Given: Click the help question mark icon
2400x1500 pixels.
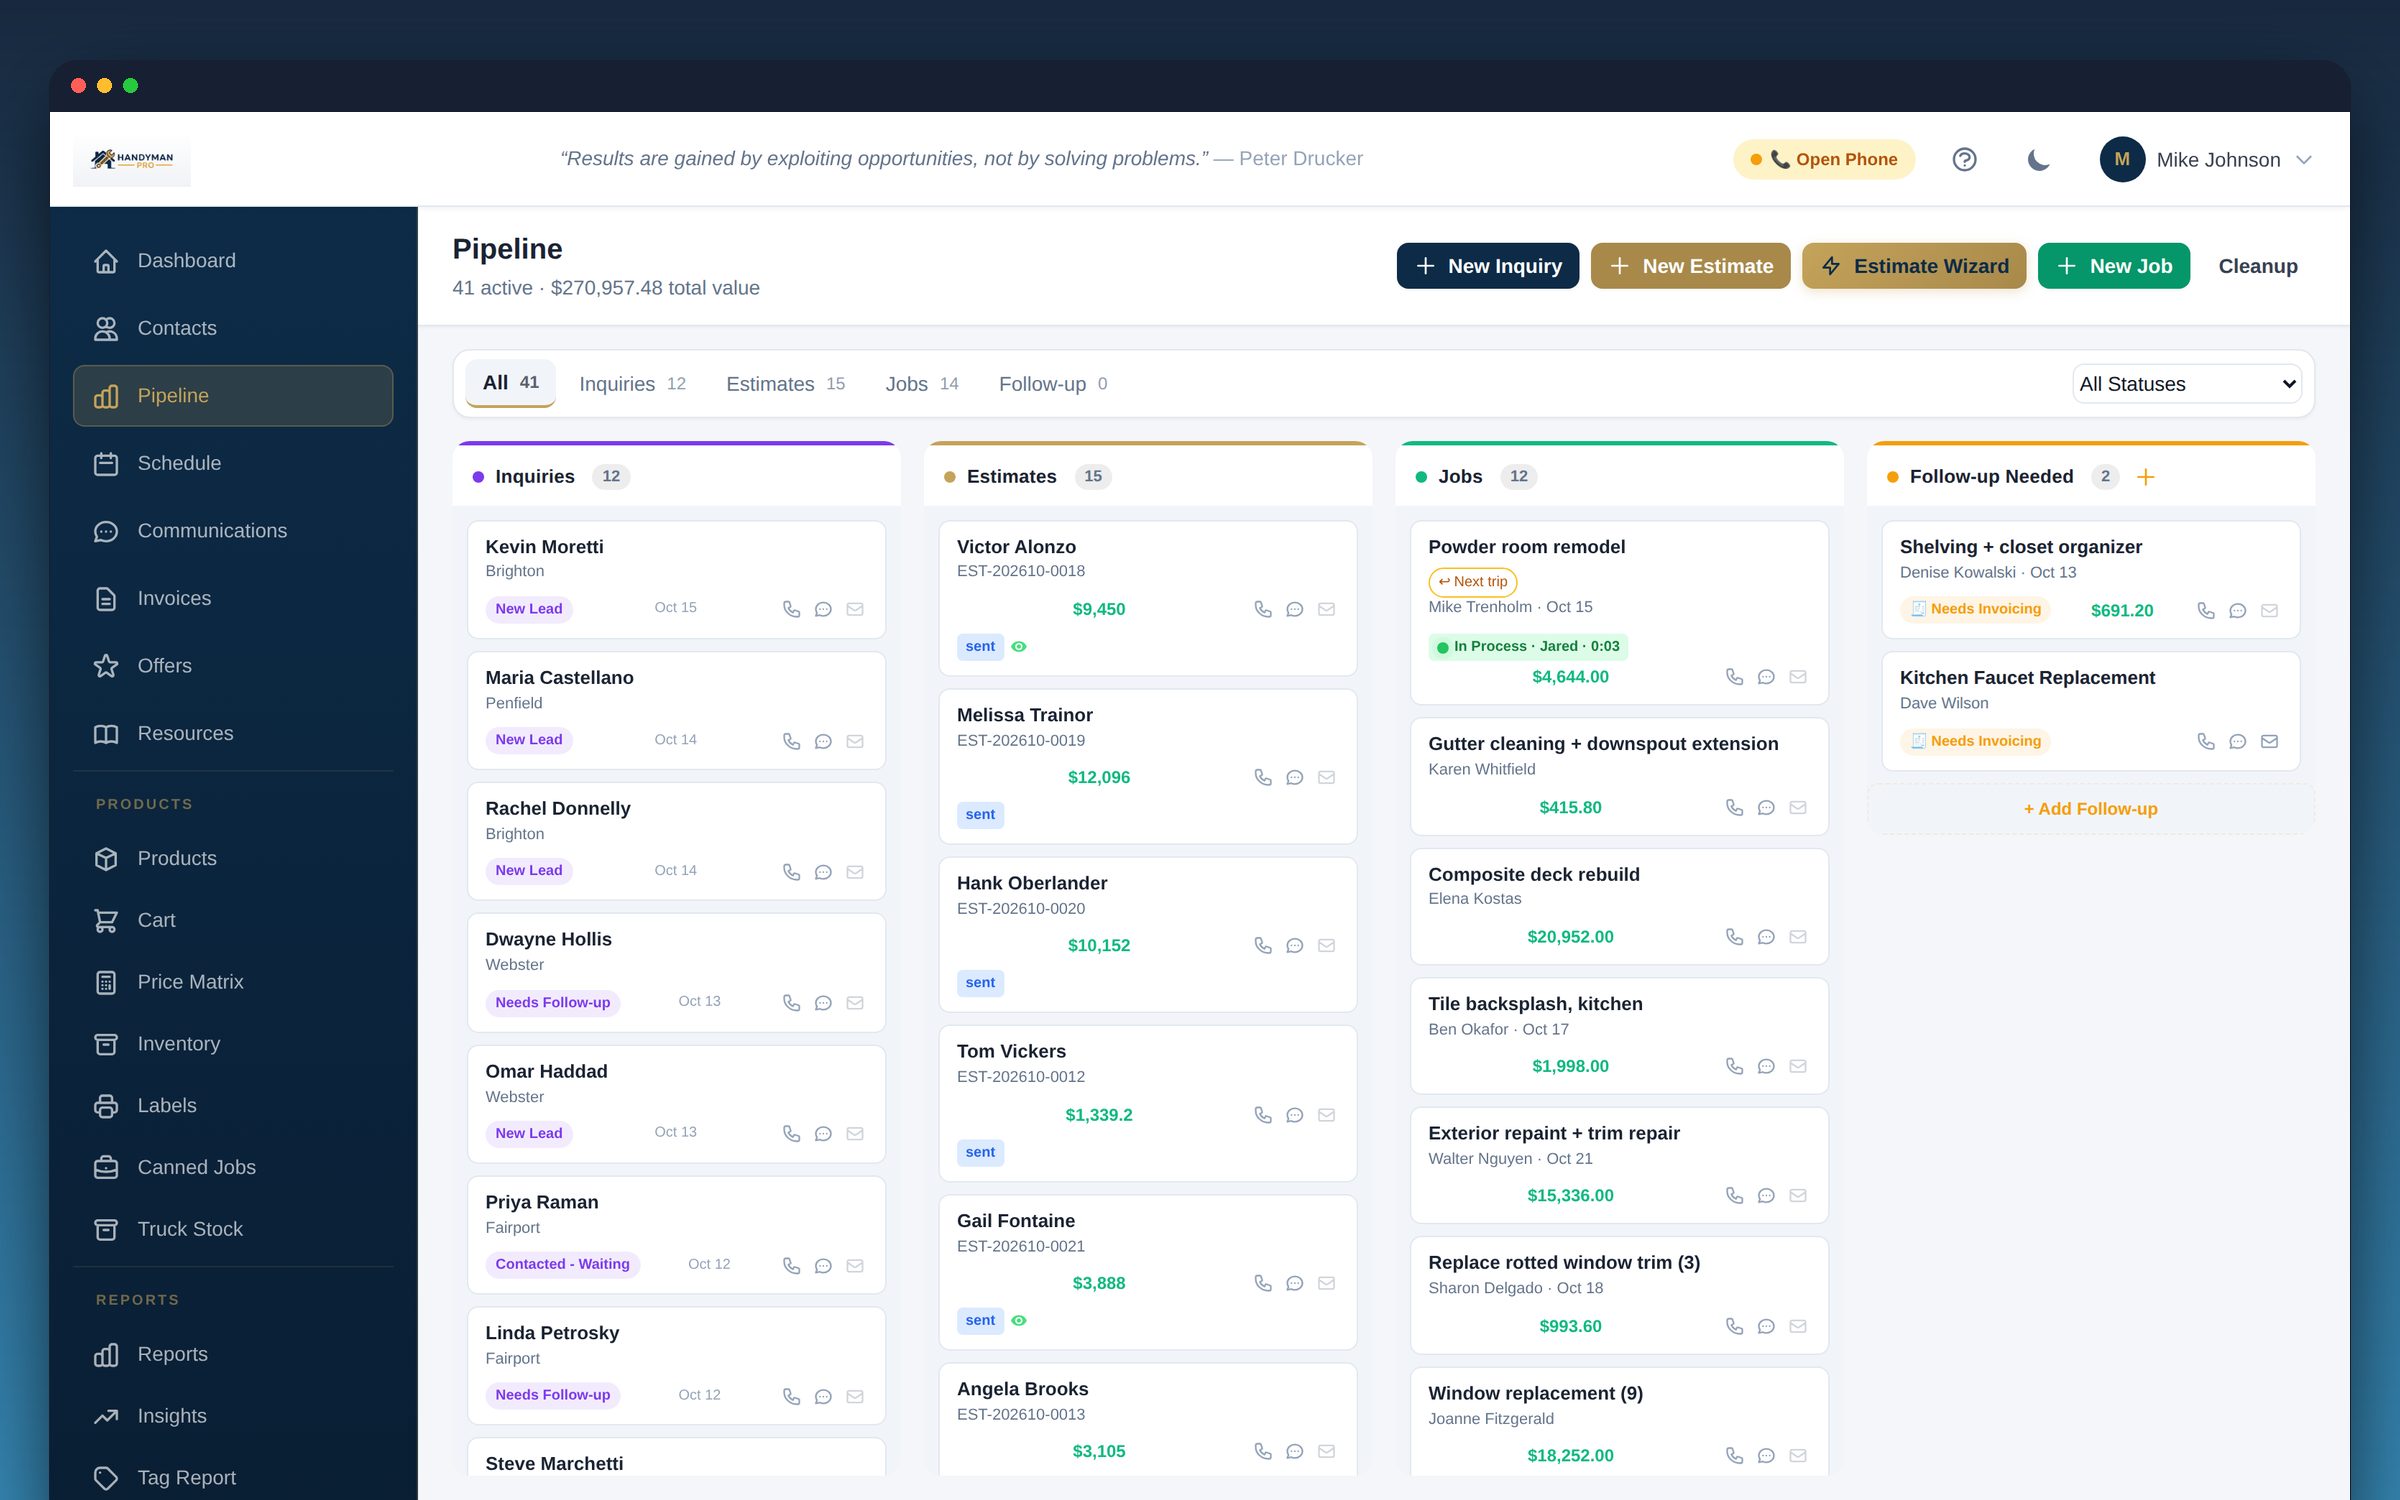Looking at the screenshot, I should coord(1964,160).
